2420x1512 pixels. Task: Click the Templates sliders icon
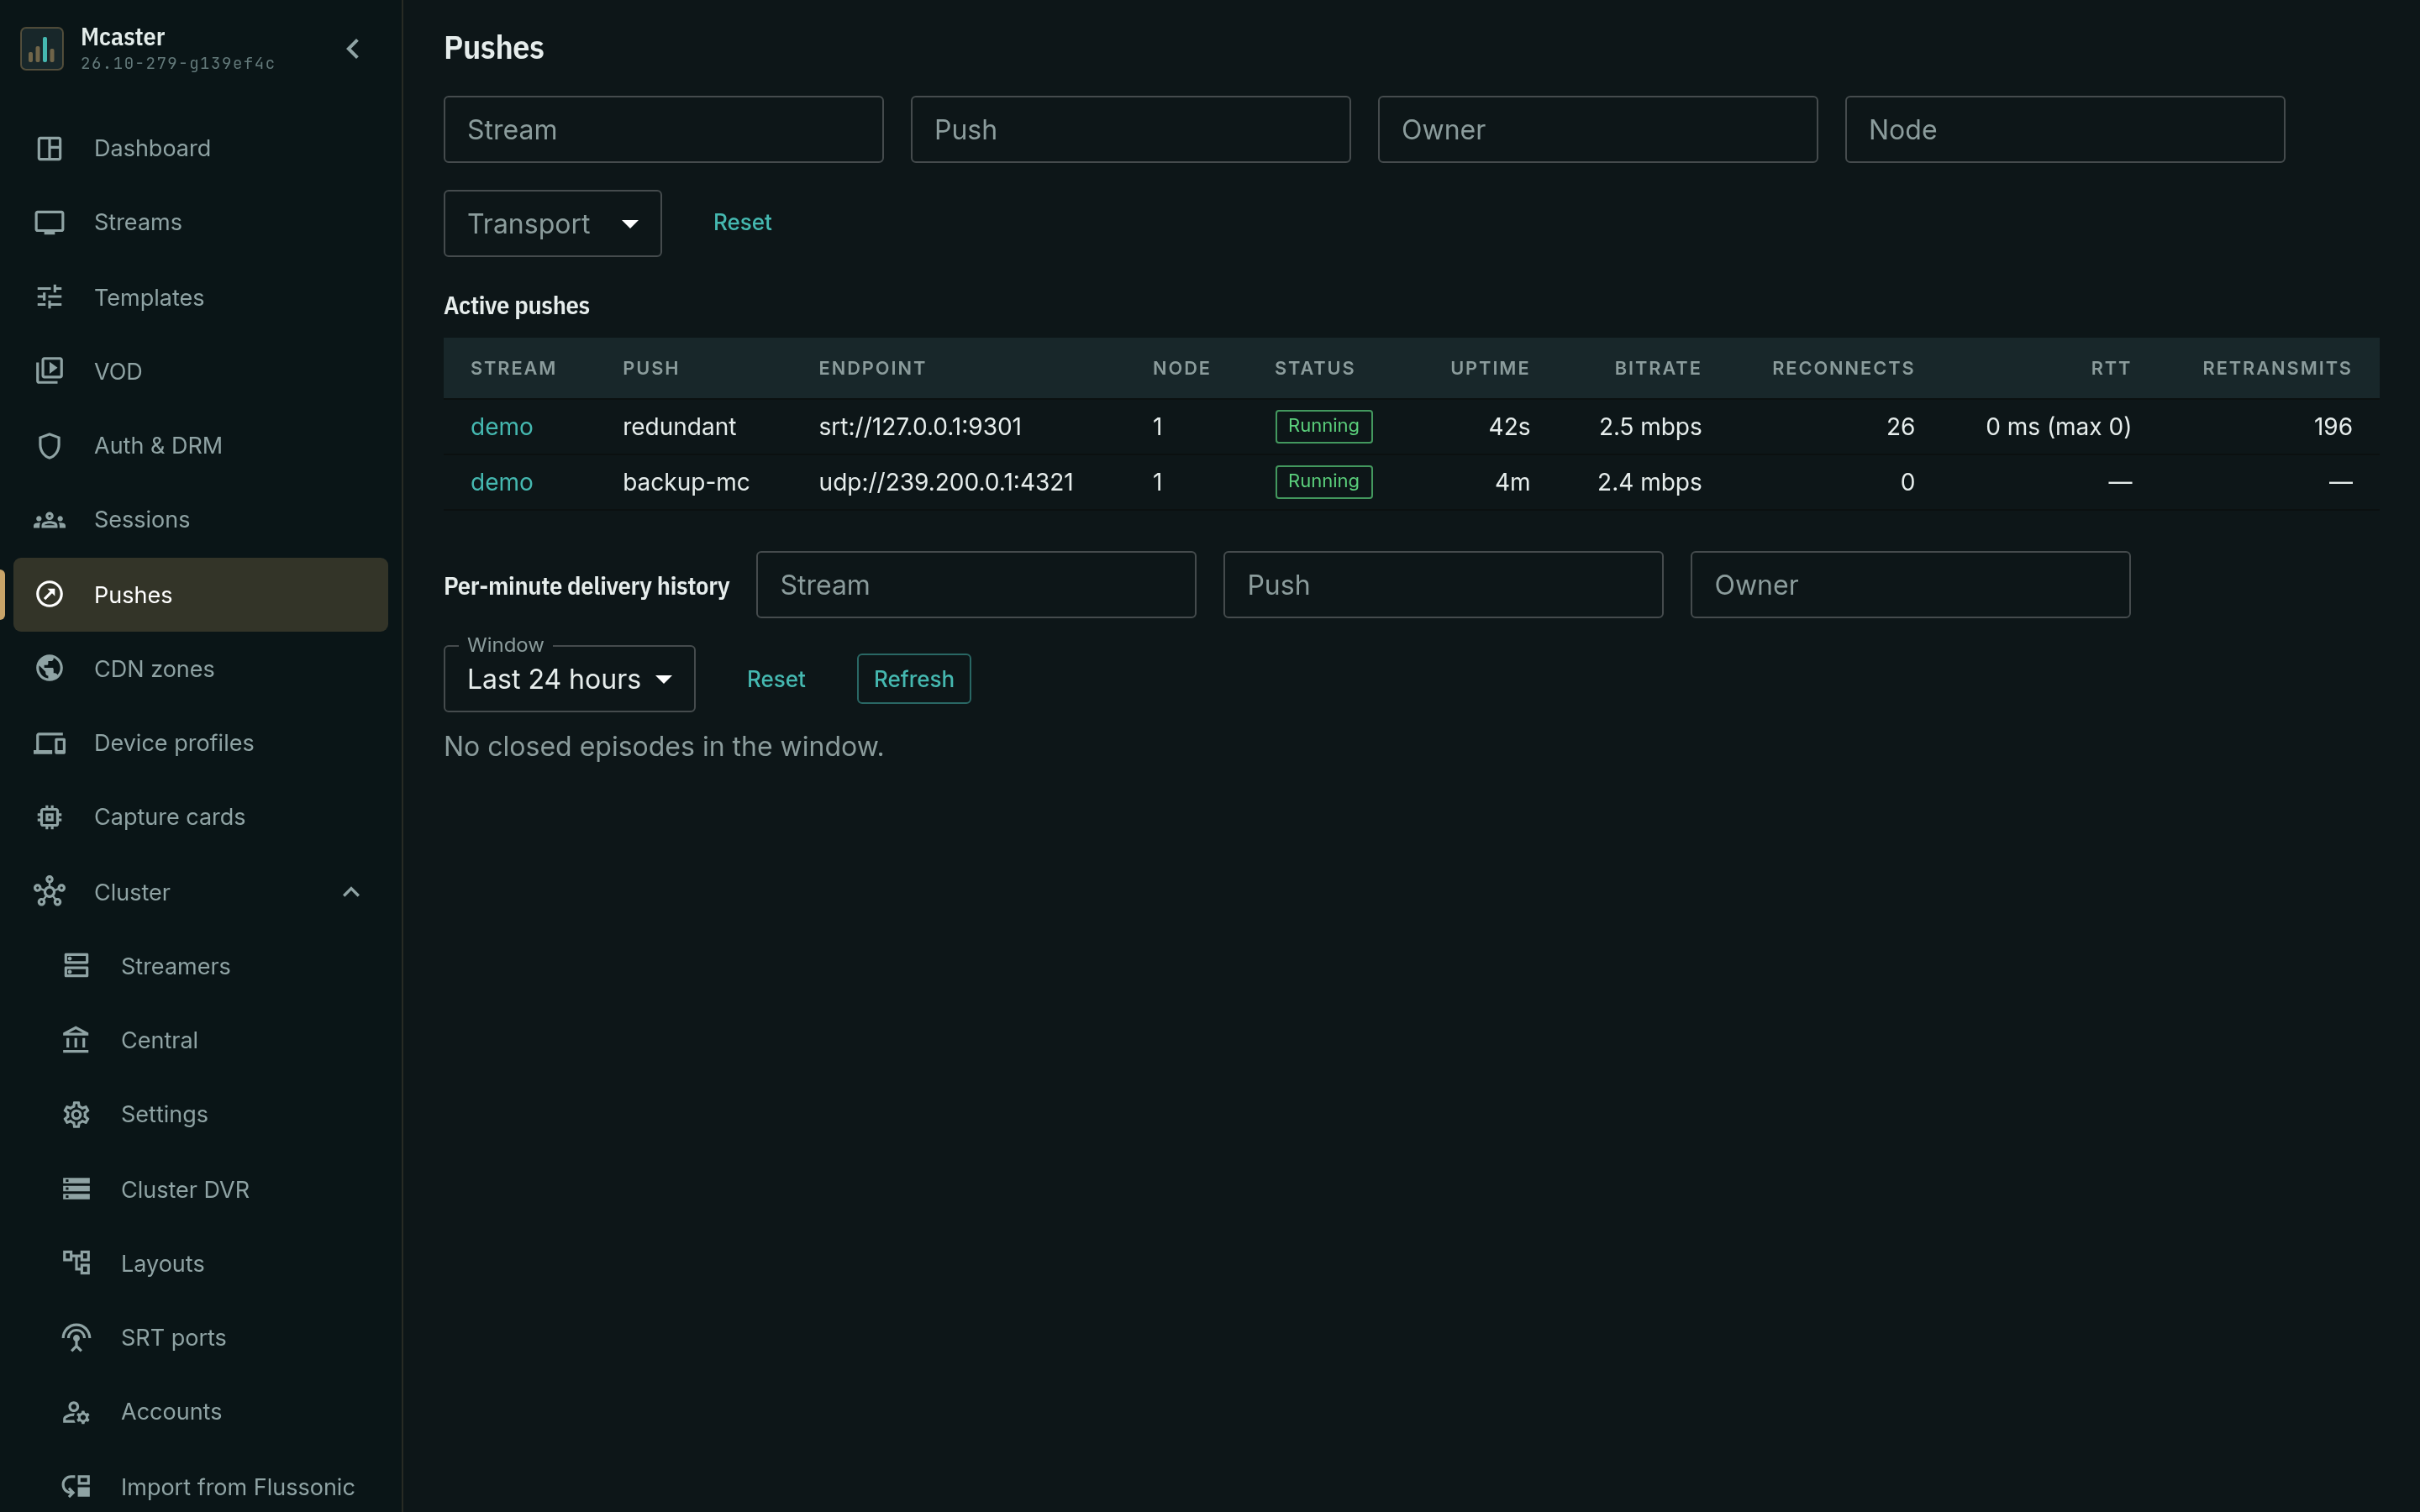click(x=49, y=297)
